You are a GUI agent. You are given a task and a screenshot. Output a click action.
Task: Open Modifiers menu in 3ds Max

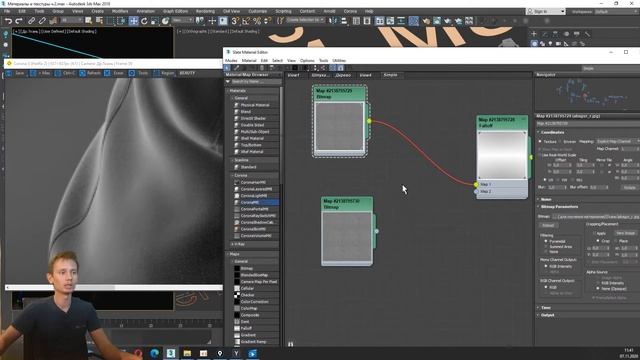[x=120, y=11]
